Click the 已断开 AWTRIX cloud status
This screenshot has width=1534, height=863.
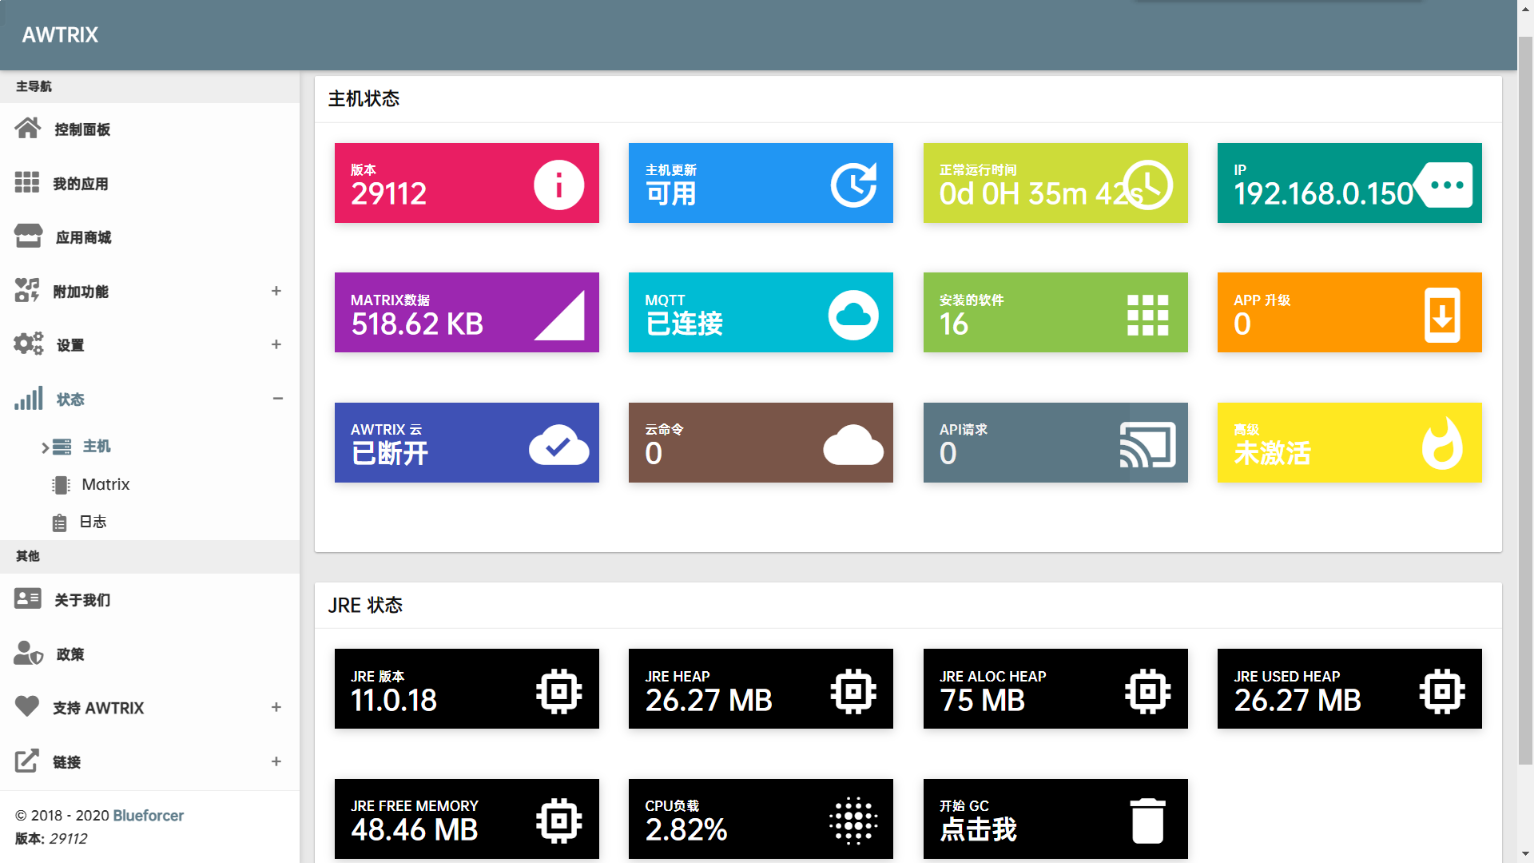click(x=390, y=453)
